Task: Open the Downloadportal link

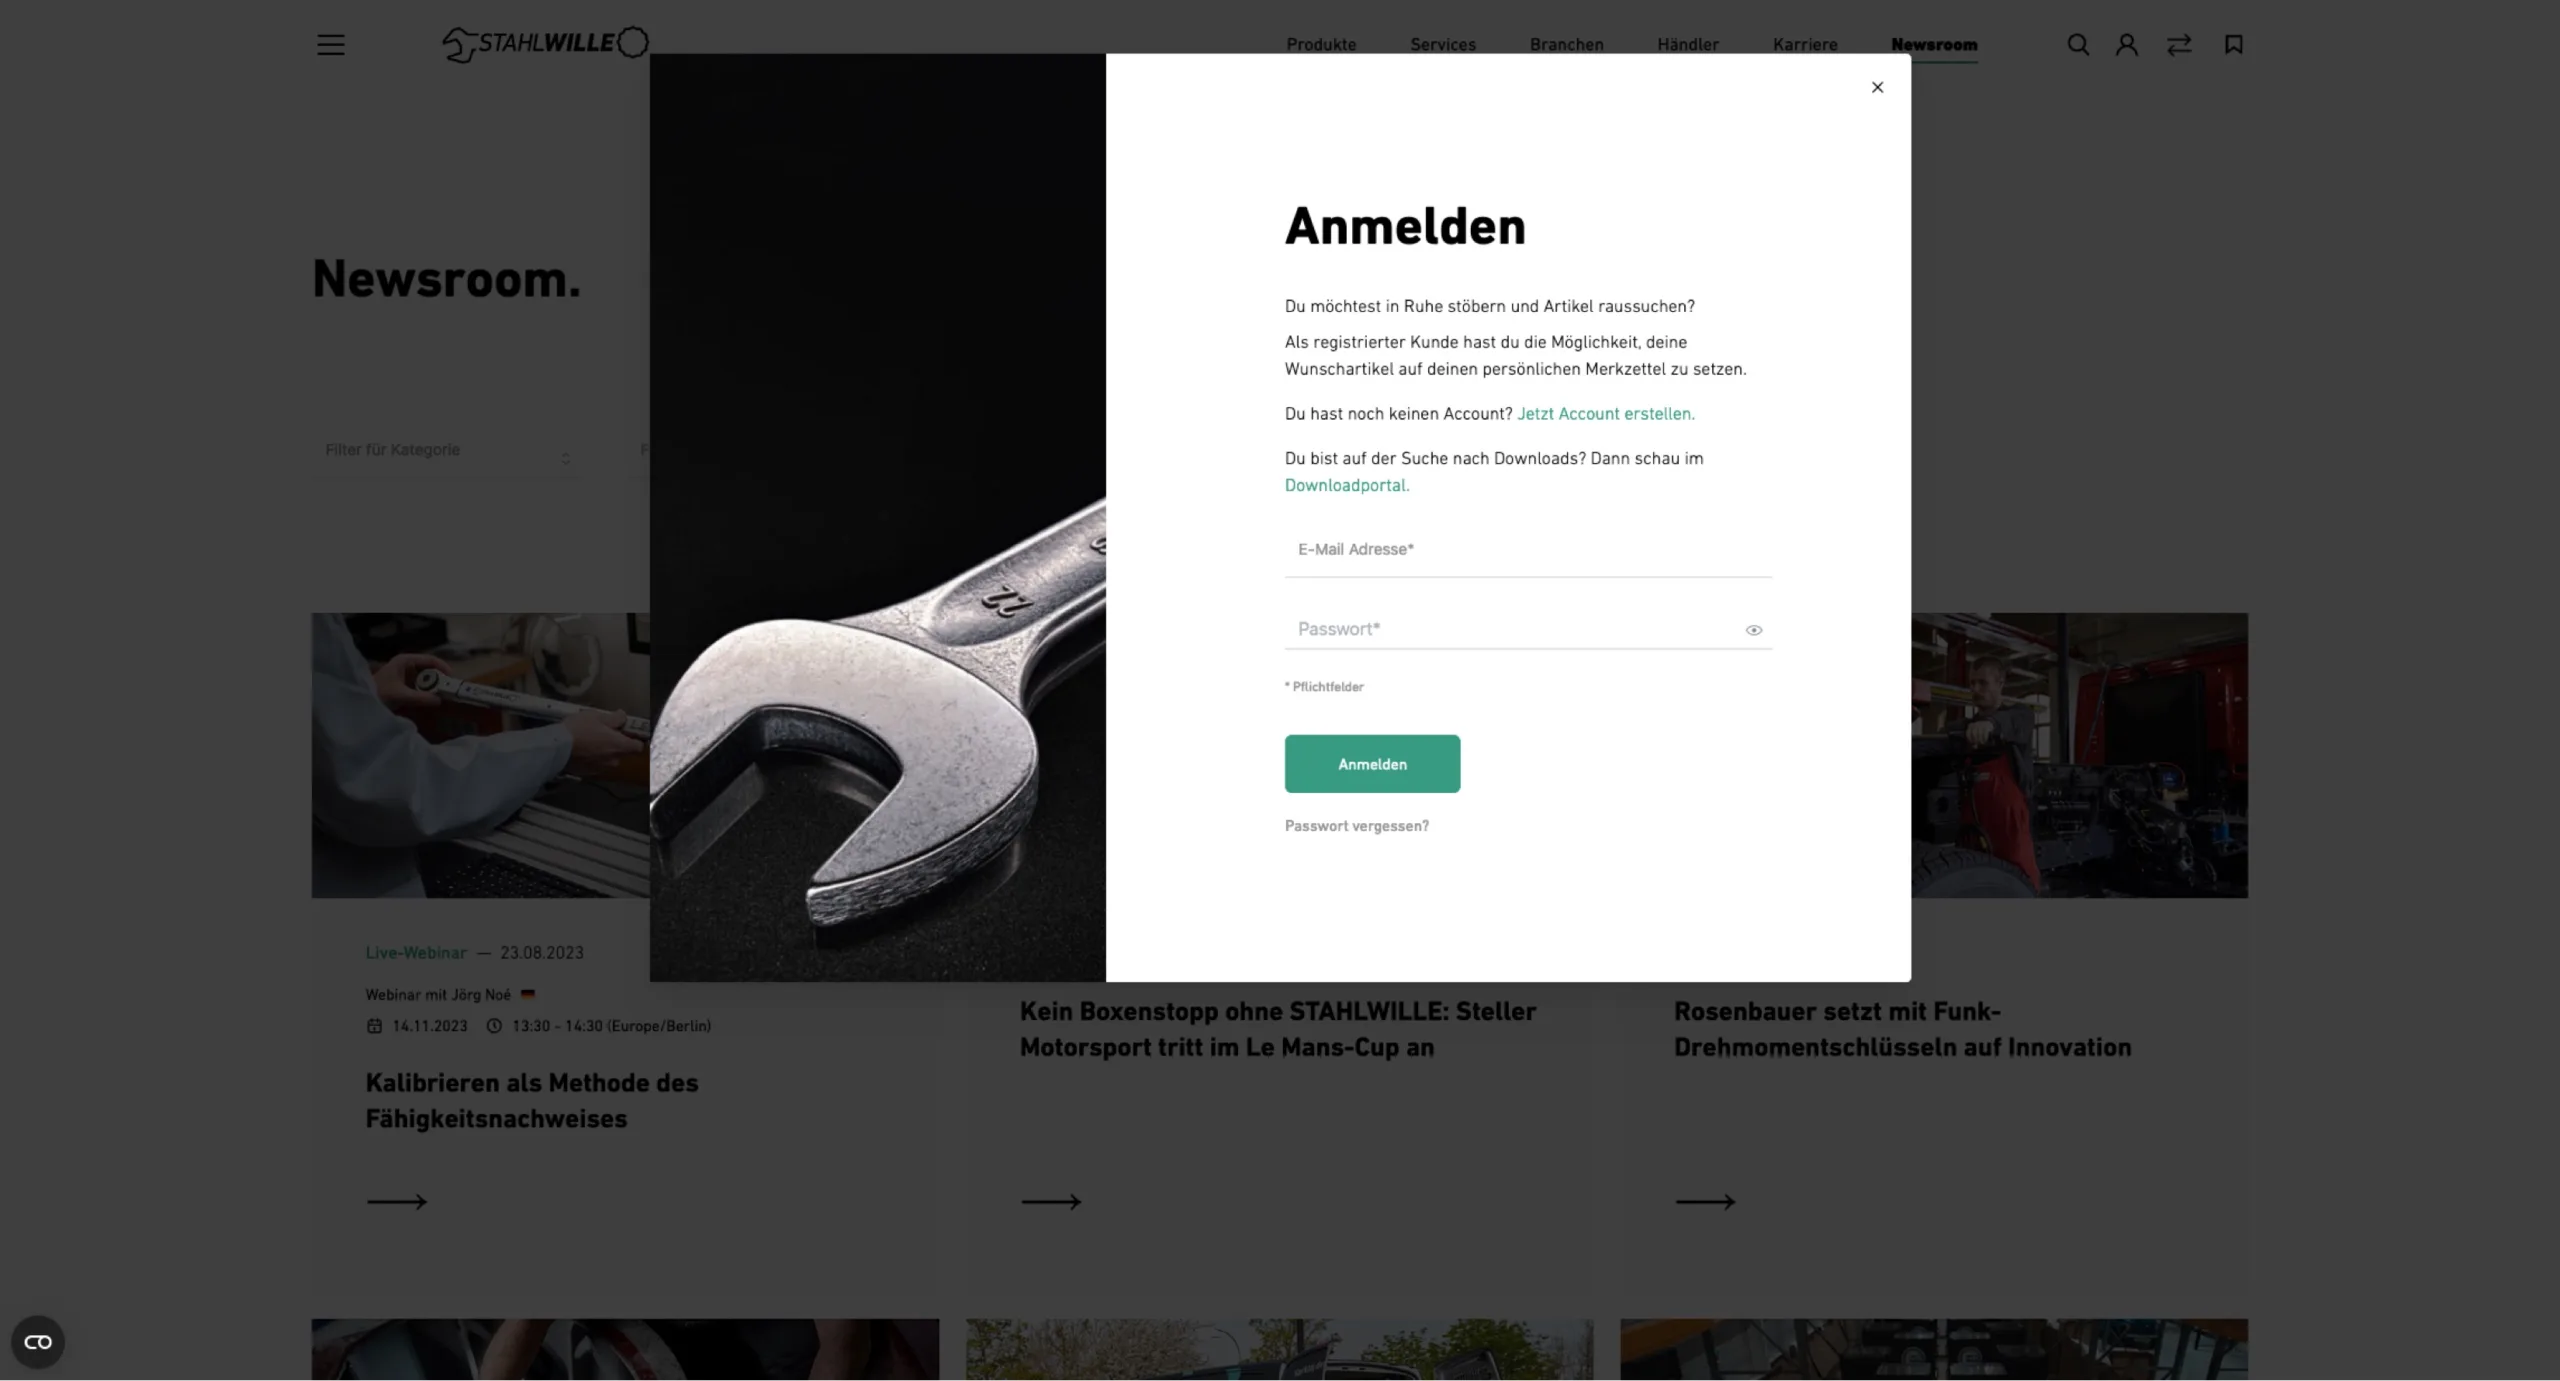Action: coord(1347,486)
